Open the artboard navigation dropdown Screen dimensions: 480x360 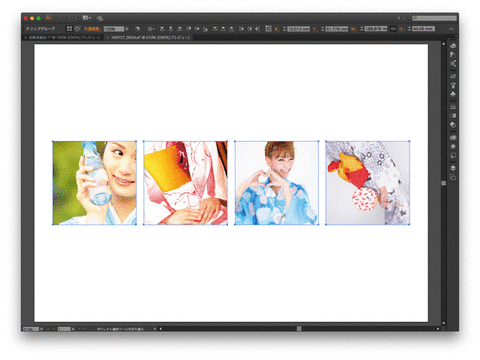pyautogui.click(x=73, y=329)
